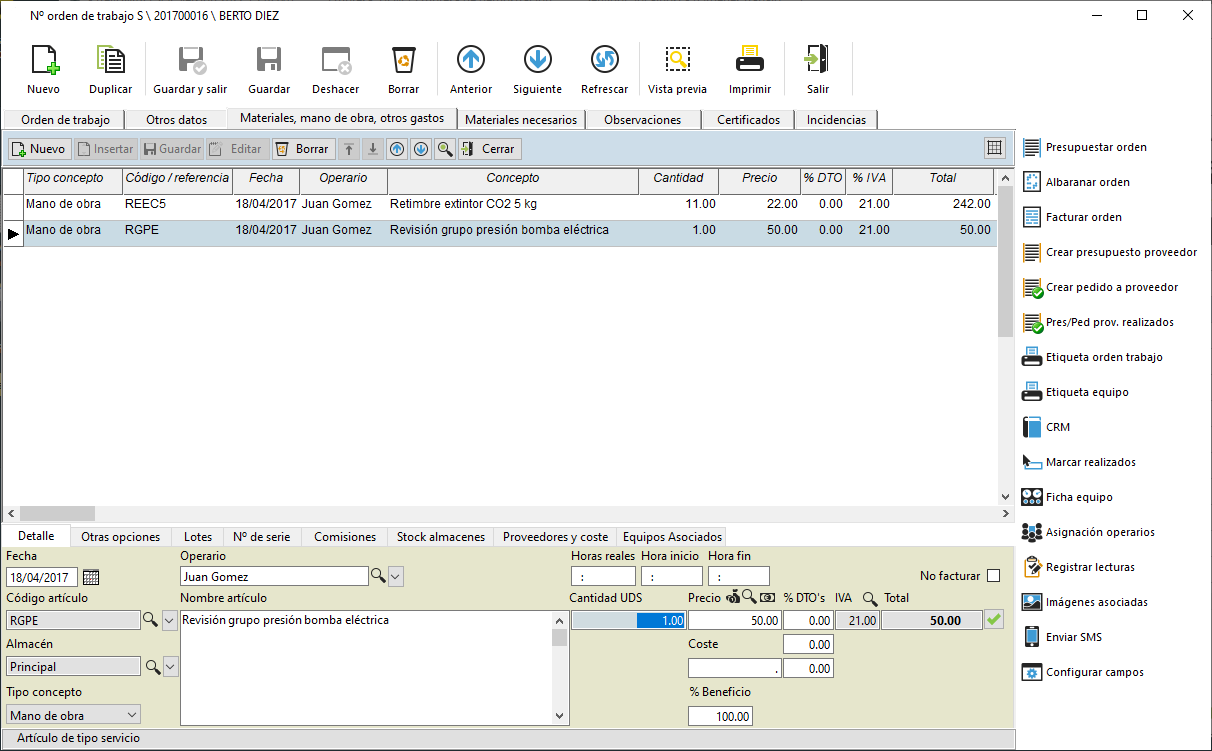This screenshot has height=751, width=1212.
Task: Click the Operario search magnifier
Action: click(378, 576)
